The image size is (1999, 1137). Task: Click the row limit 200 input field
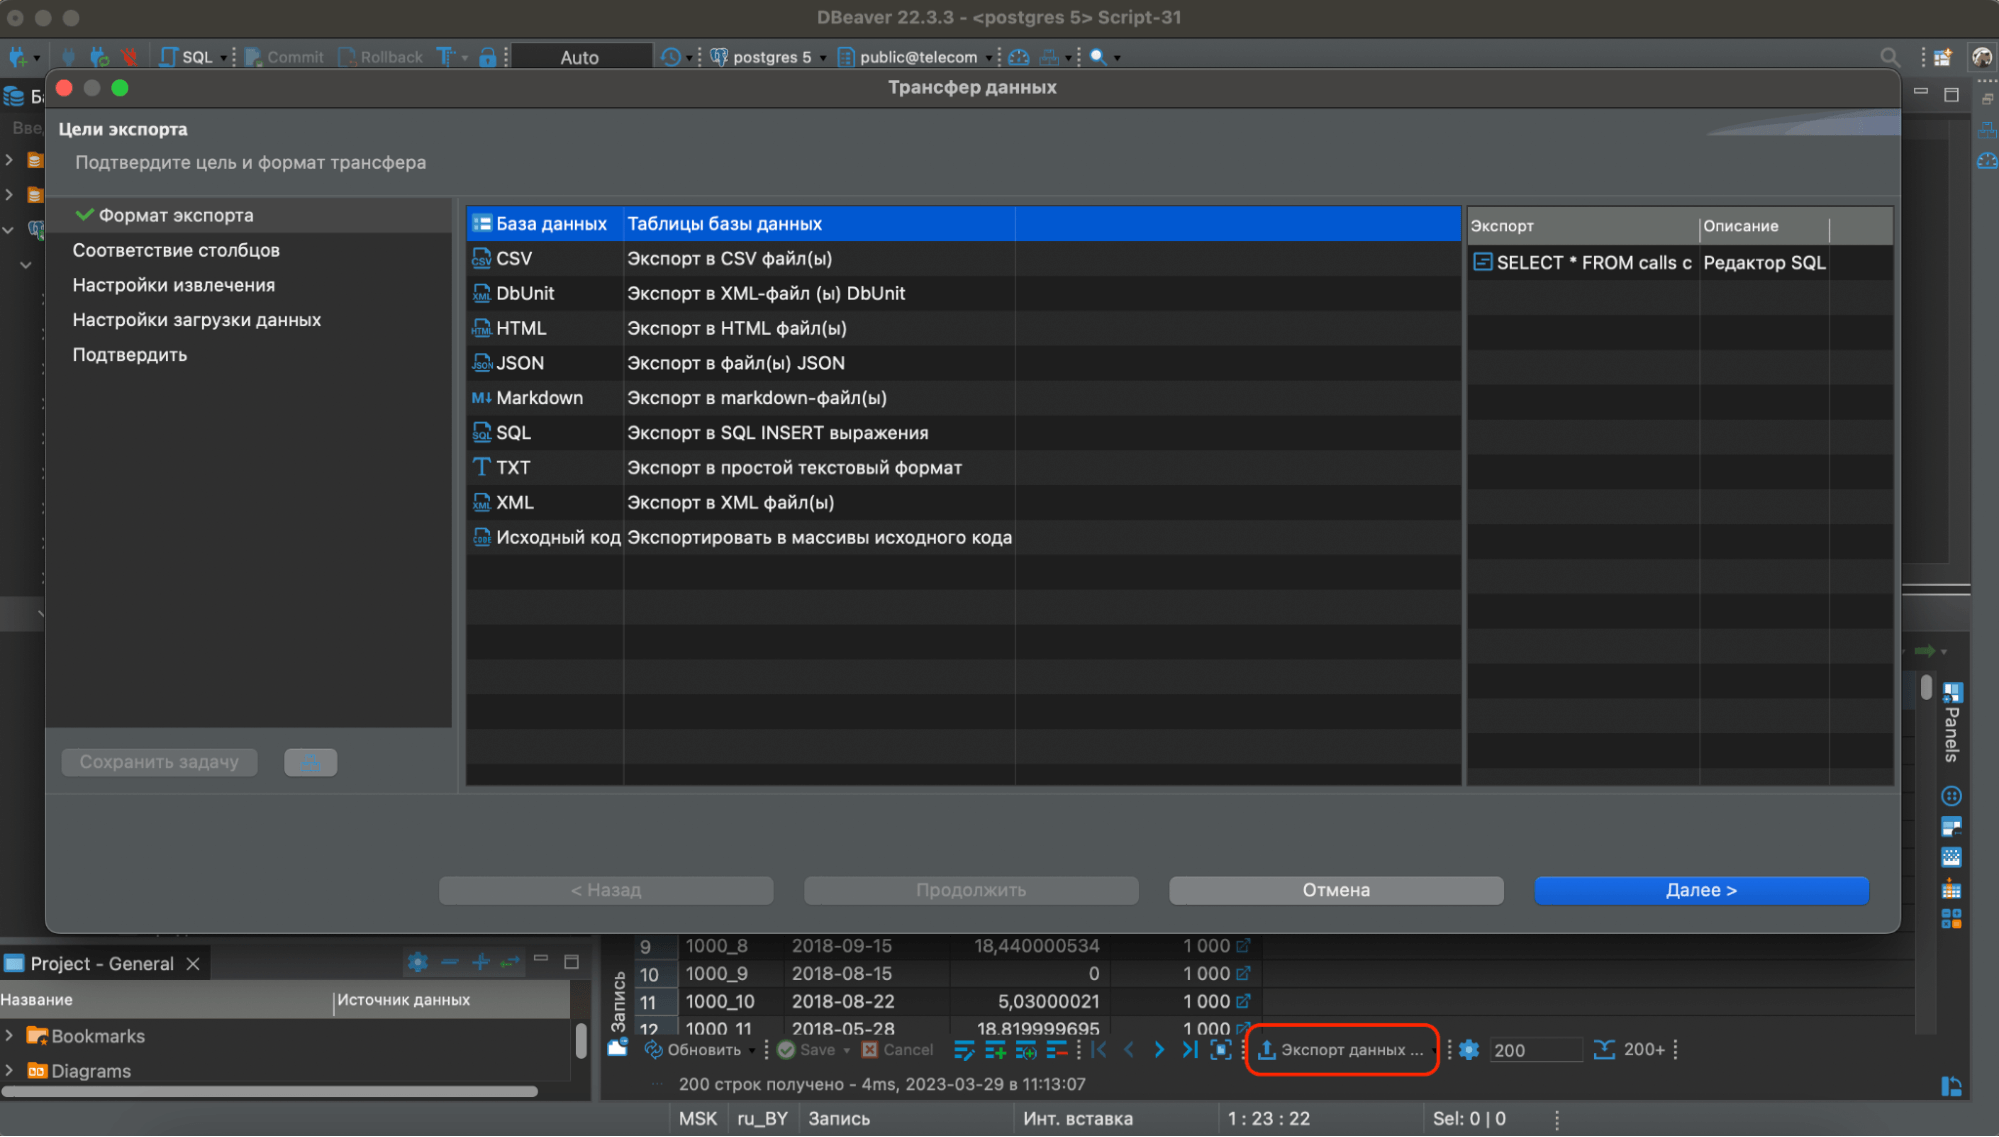[x=1533, y=1050]
